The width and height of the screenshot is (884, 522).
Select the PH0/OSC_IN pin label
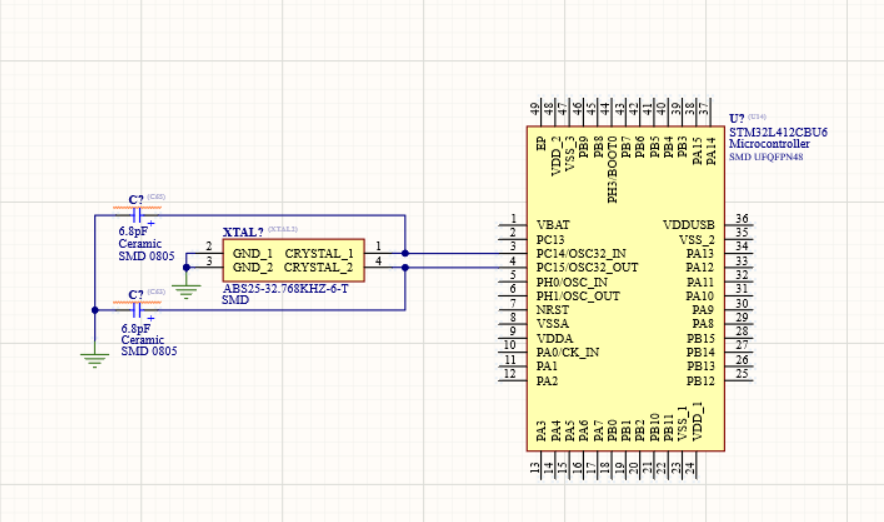(572, 282)
